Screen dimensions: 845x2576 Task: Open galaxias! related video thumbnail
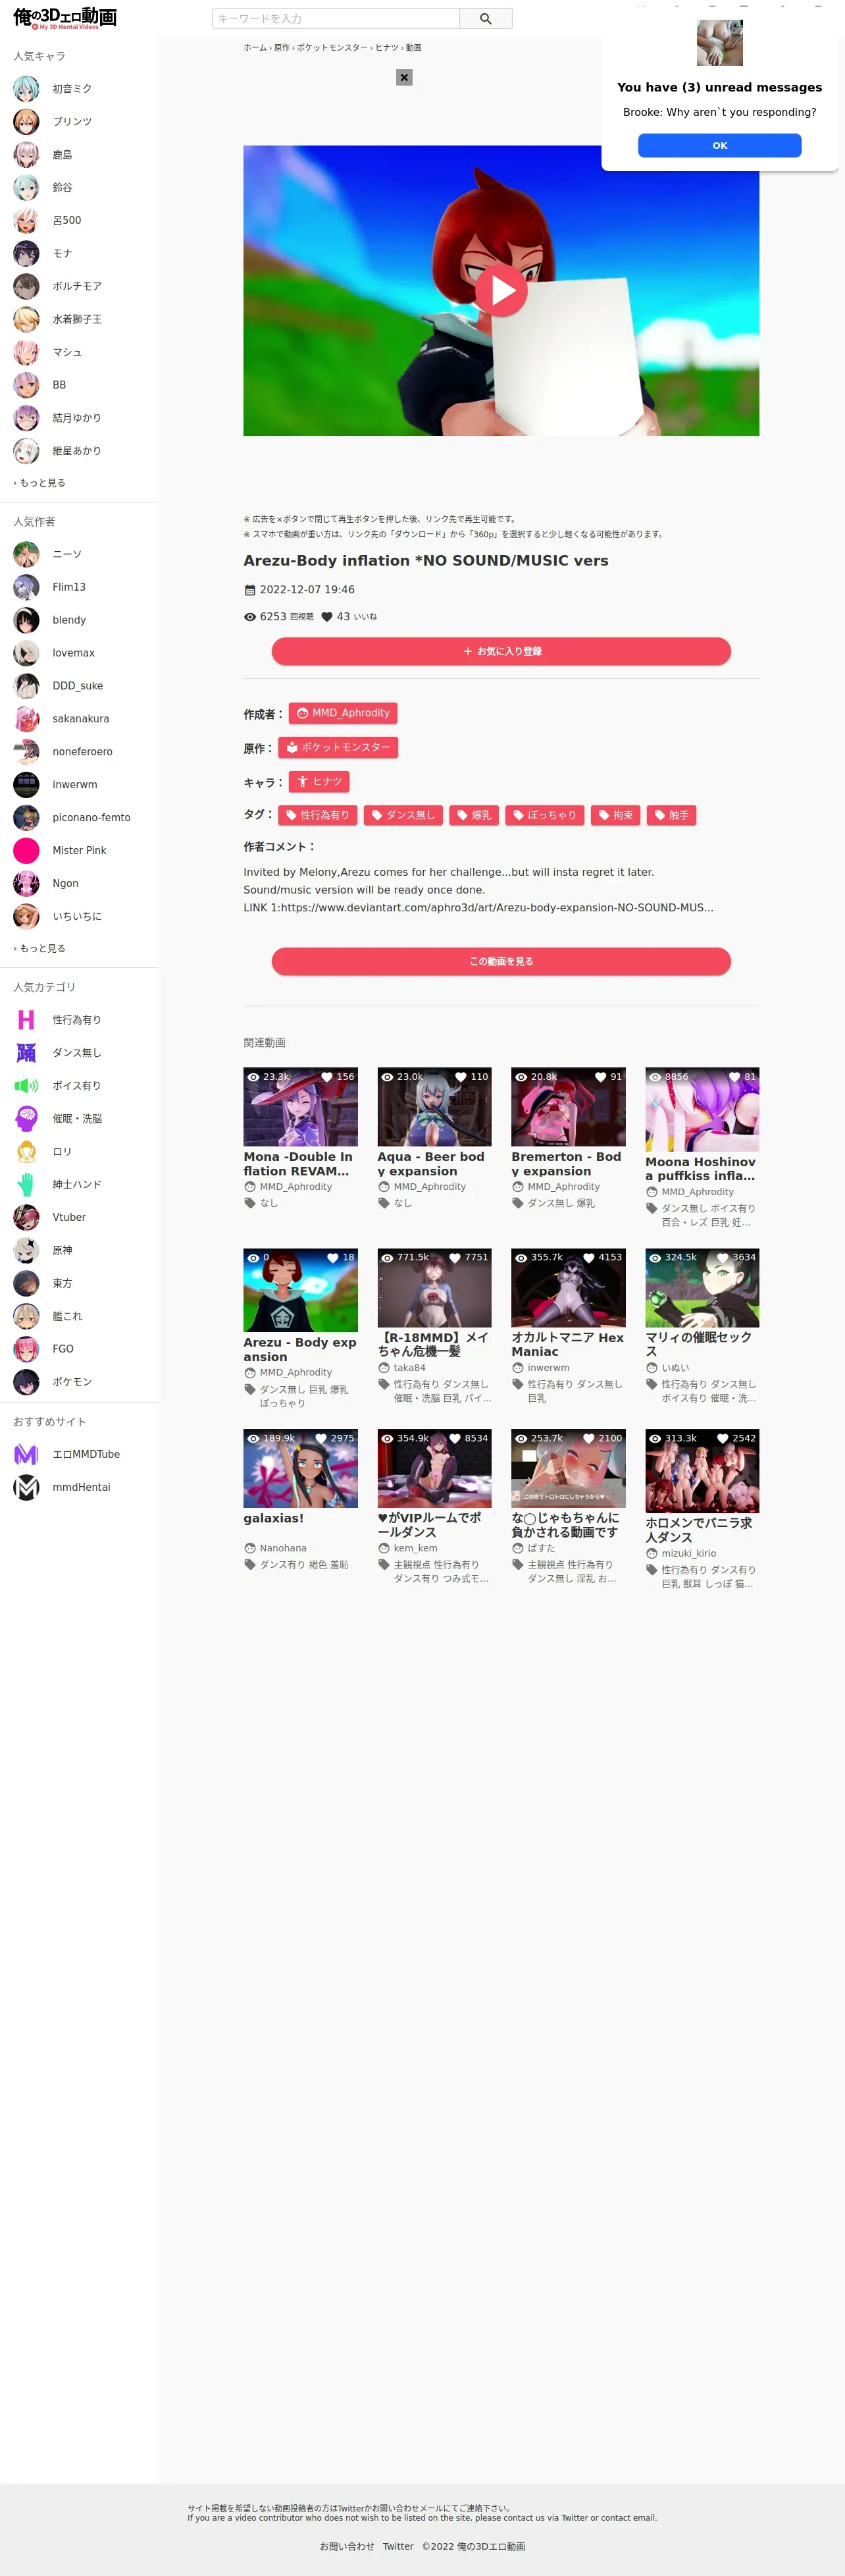point(300,1468)
